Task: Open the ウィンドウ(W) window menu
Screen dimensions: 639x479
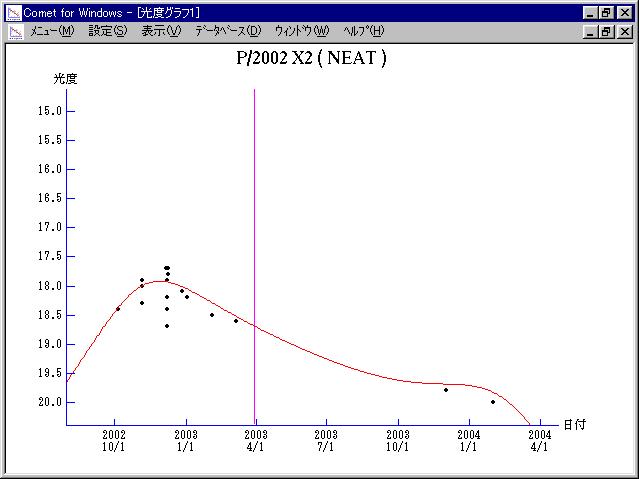Action: (301, 31)
